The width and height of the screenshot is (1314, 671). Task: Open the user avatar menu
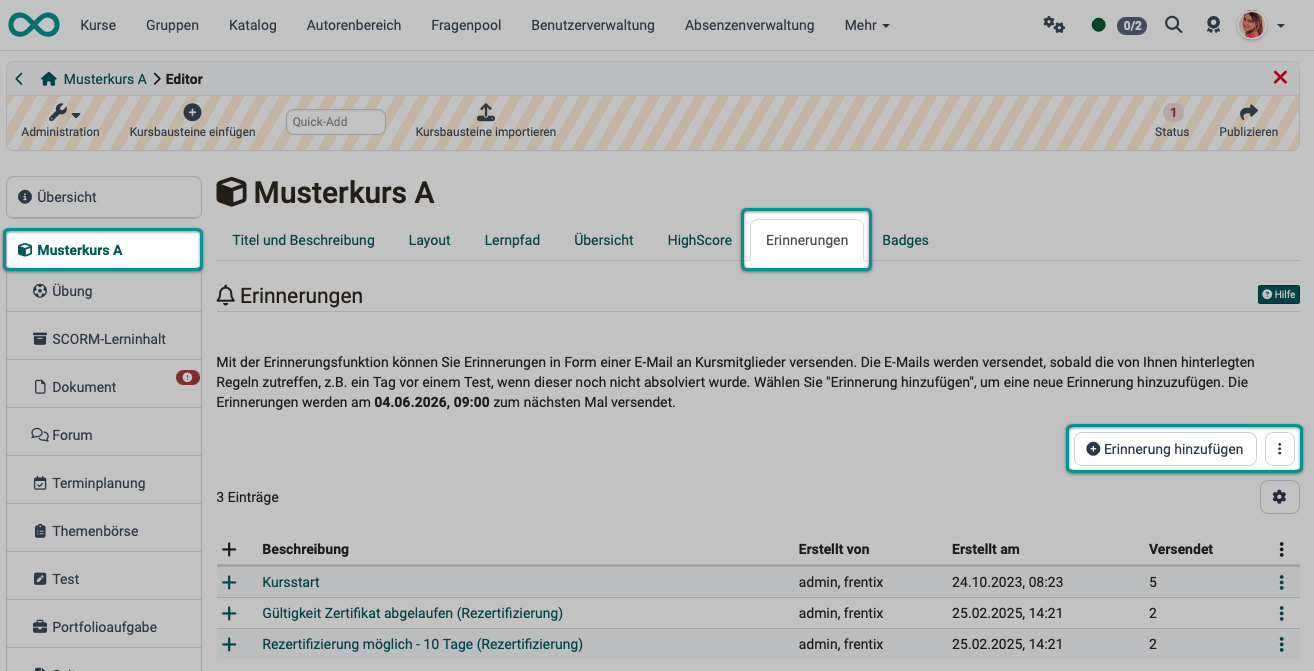point(1252,25)
